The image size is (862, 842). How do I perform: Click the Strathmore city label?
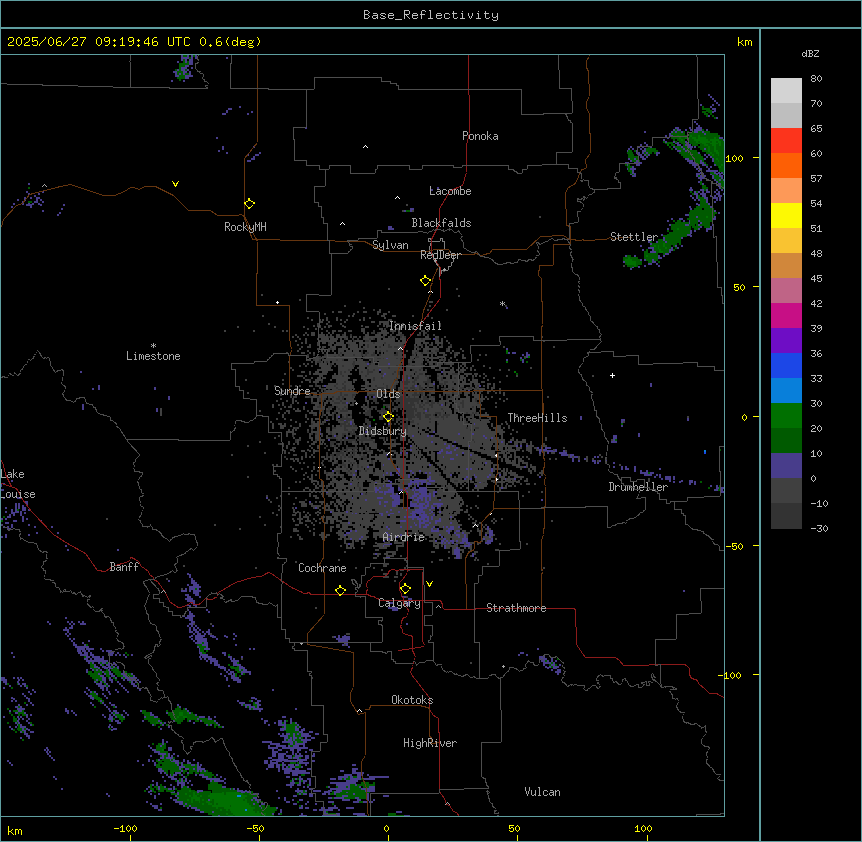click(x=516, y=608)
